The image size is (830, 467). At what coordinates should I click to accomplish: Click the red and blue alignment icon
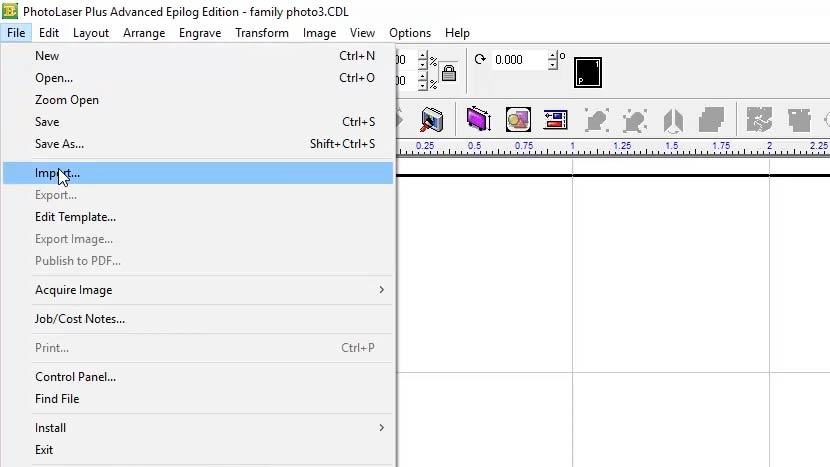coord(555,121)
